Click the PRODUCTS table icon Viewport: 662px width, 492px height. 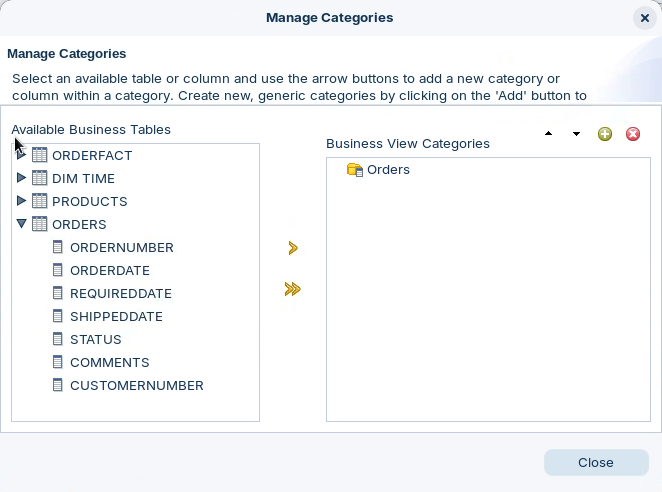40,201
